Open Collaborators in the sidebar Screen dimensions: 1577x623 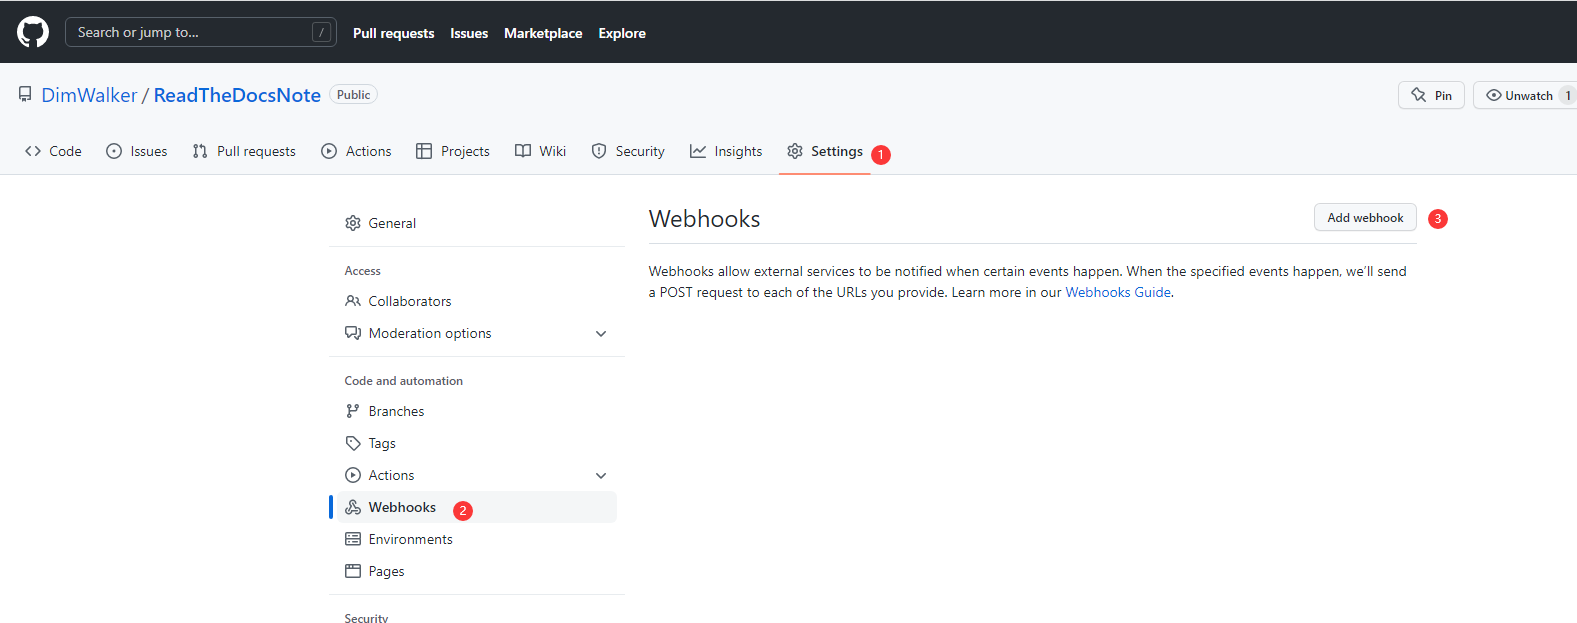coord(477,301)
